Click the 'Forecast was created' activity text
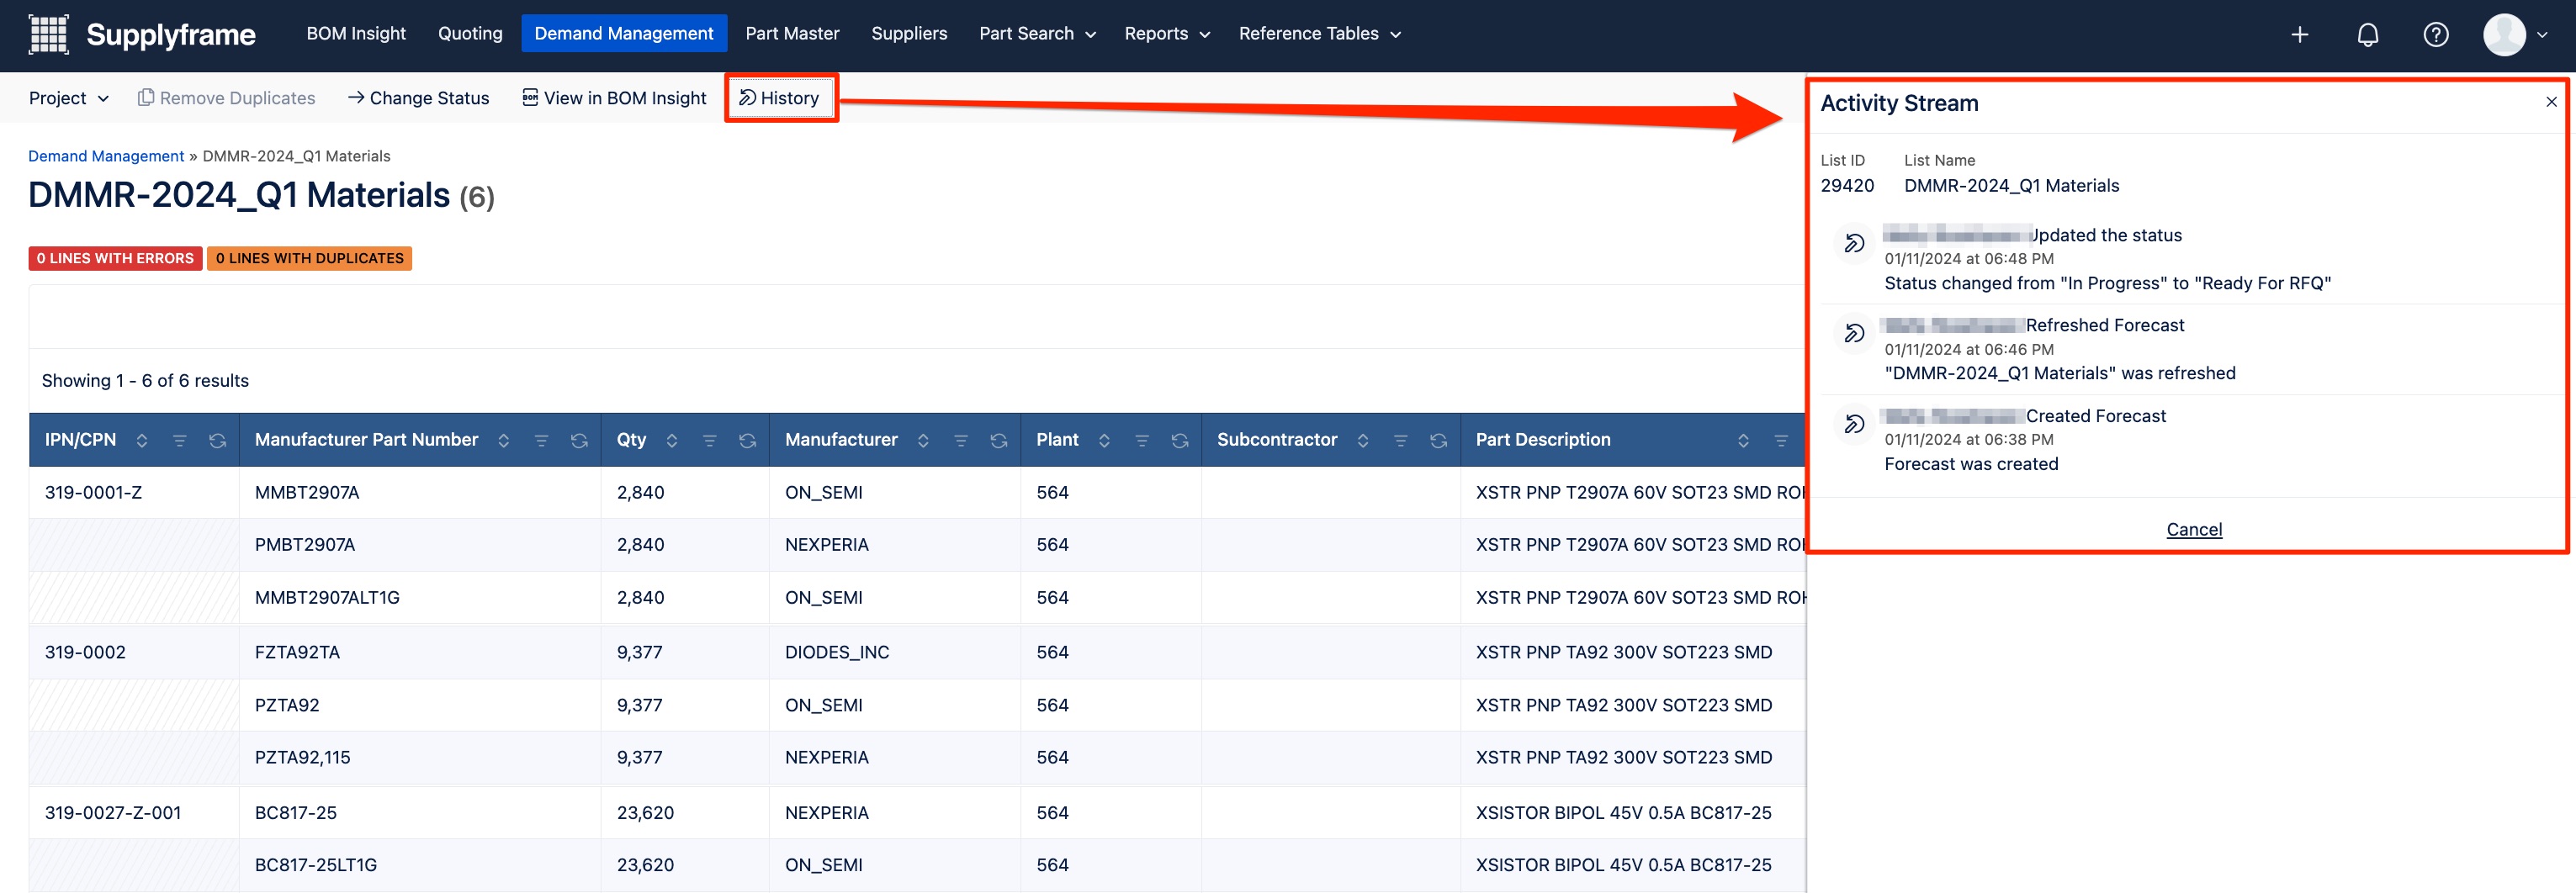 [1971, 464]
